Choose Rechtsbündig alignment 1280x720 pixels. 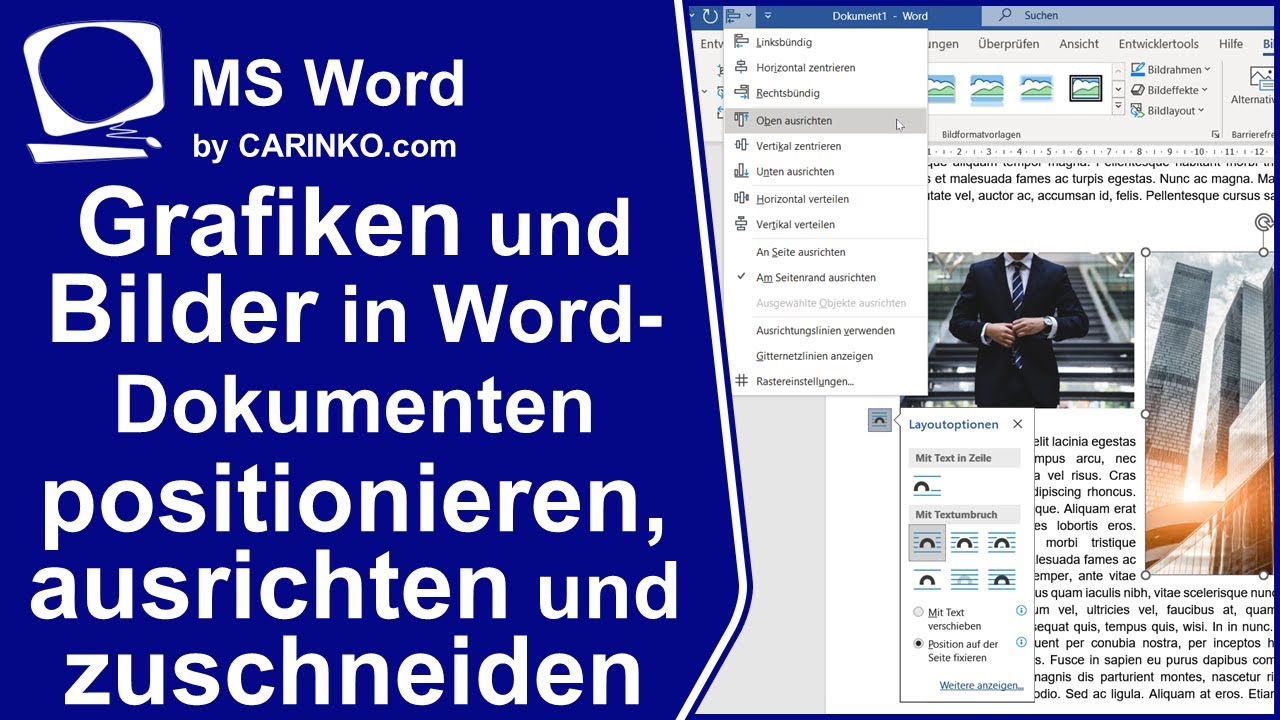(x=824, y=93)
